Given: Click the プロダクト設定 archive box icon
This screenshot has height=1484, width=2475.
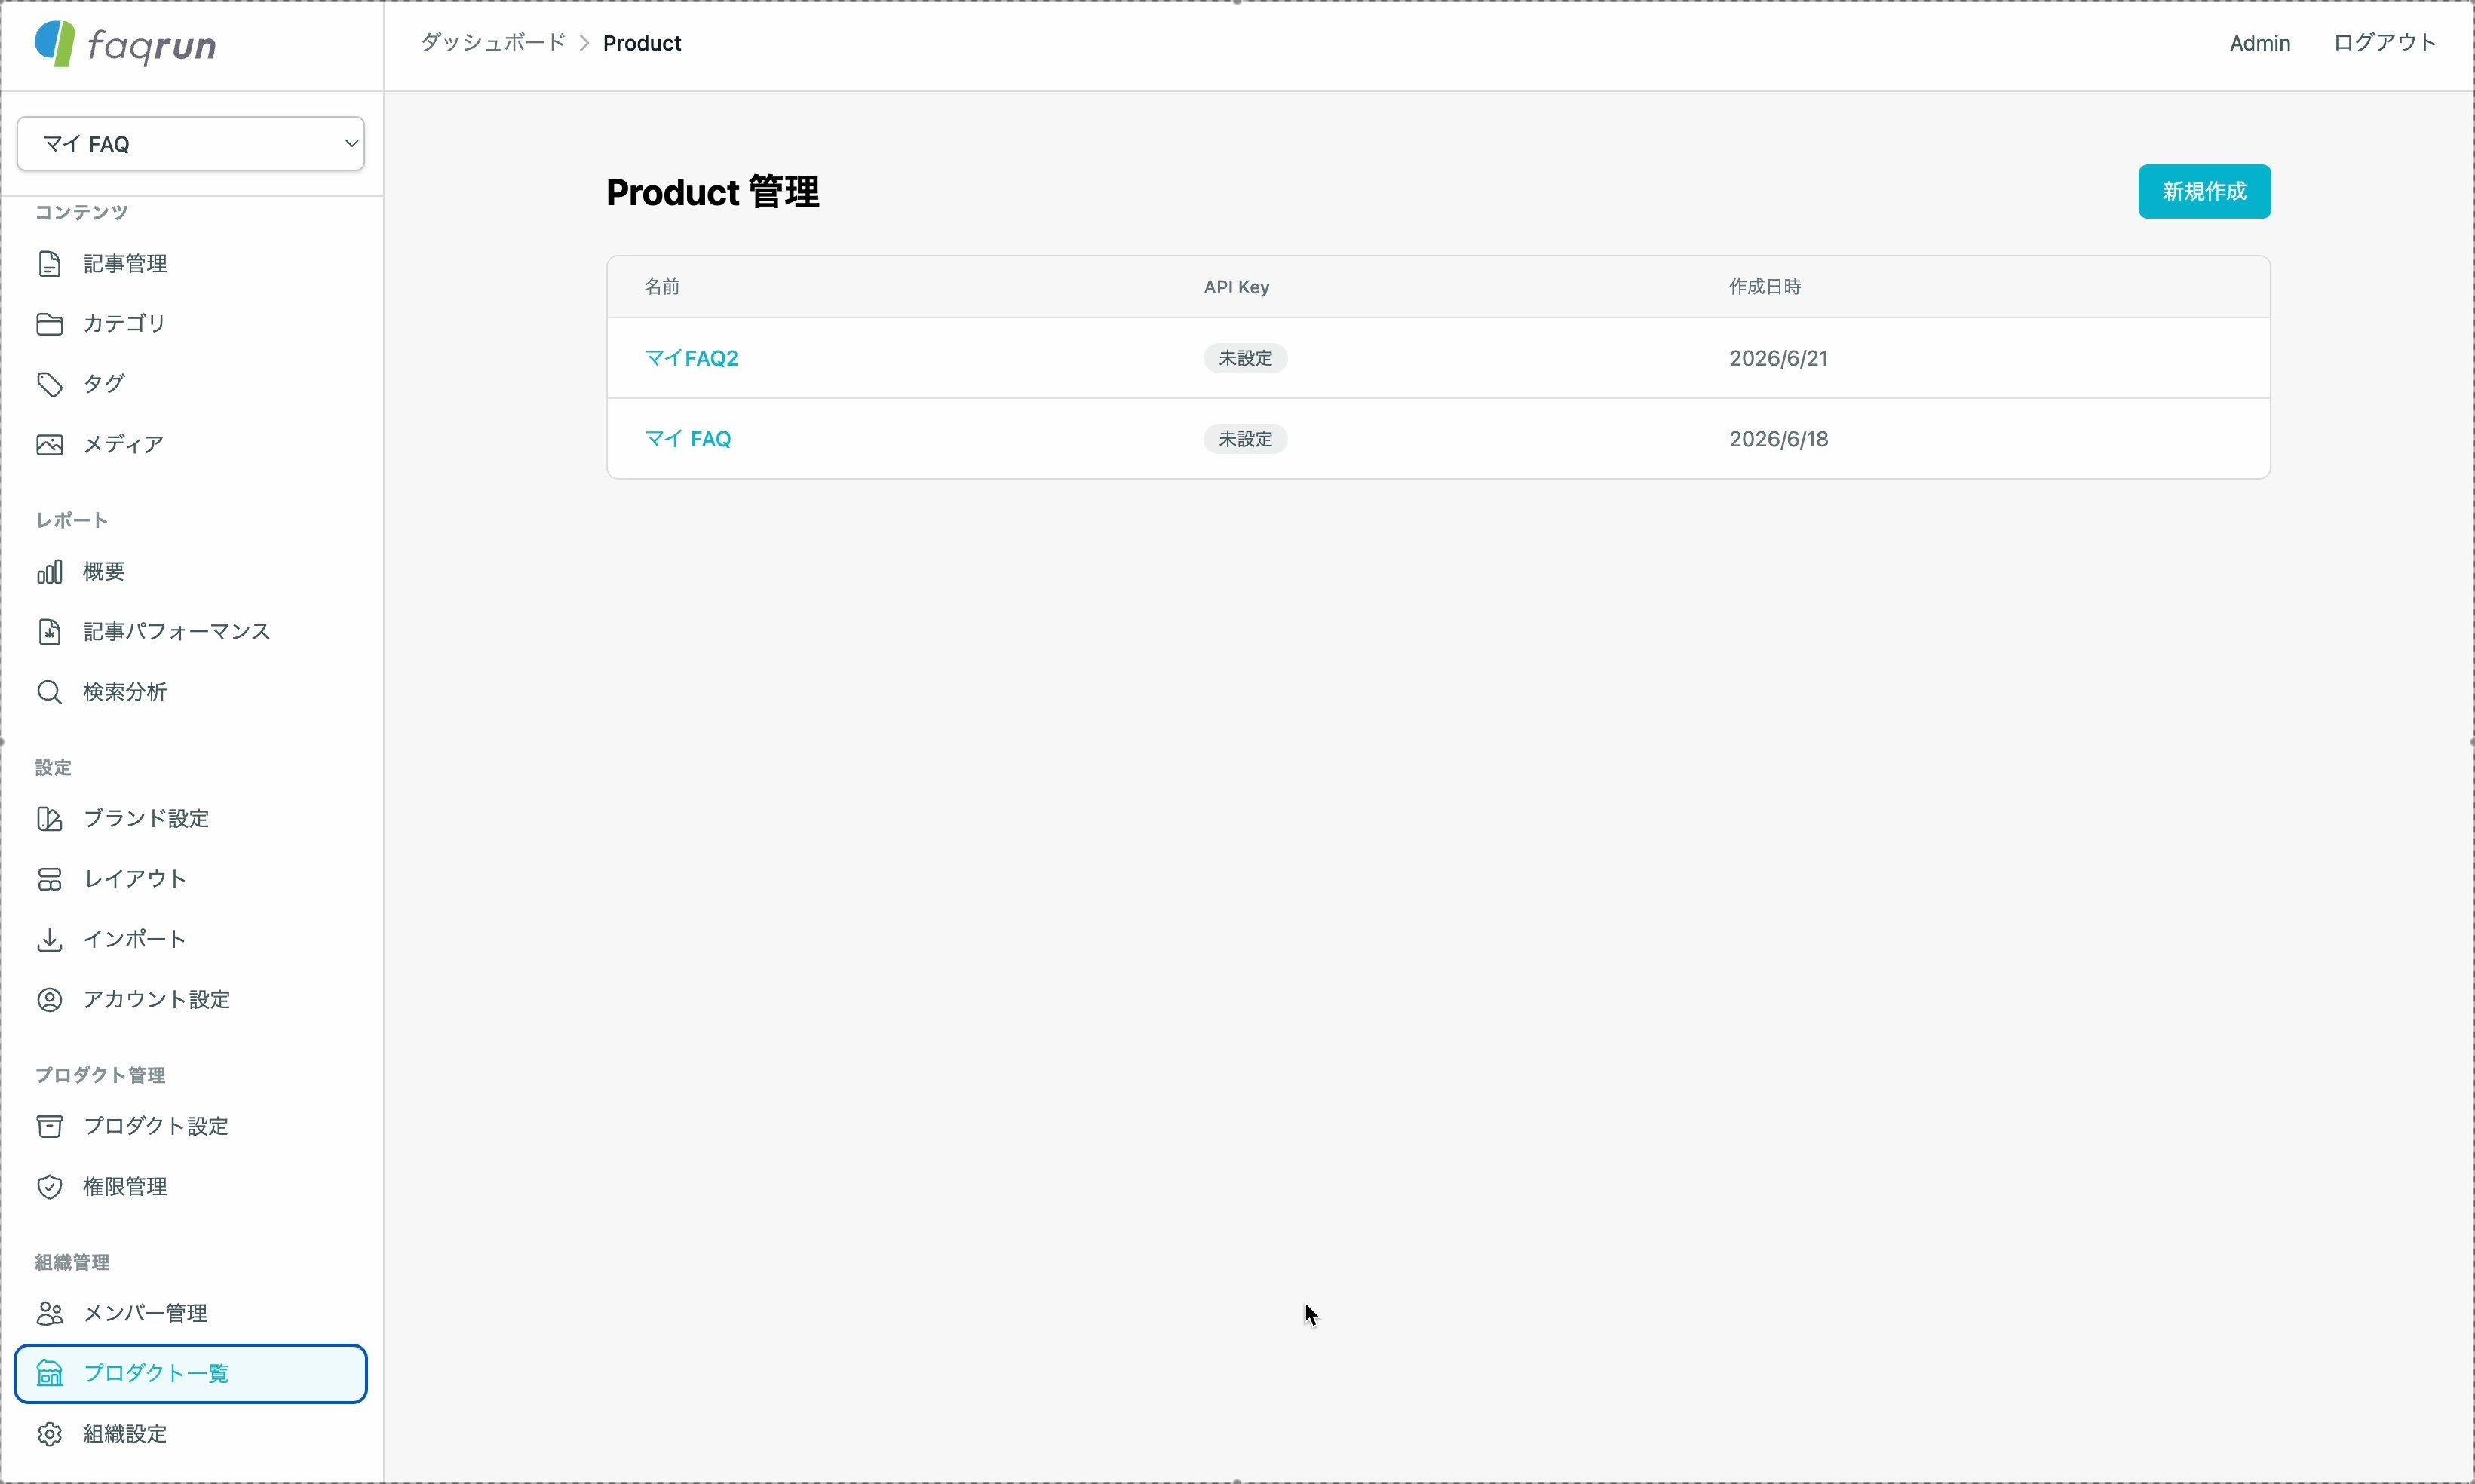Looking at the screenshot, I should point(49,1126).
